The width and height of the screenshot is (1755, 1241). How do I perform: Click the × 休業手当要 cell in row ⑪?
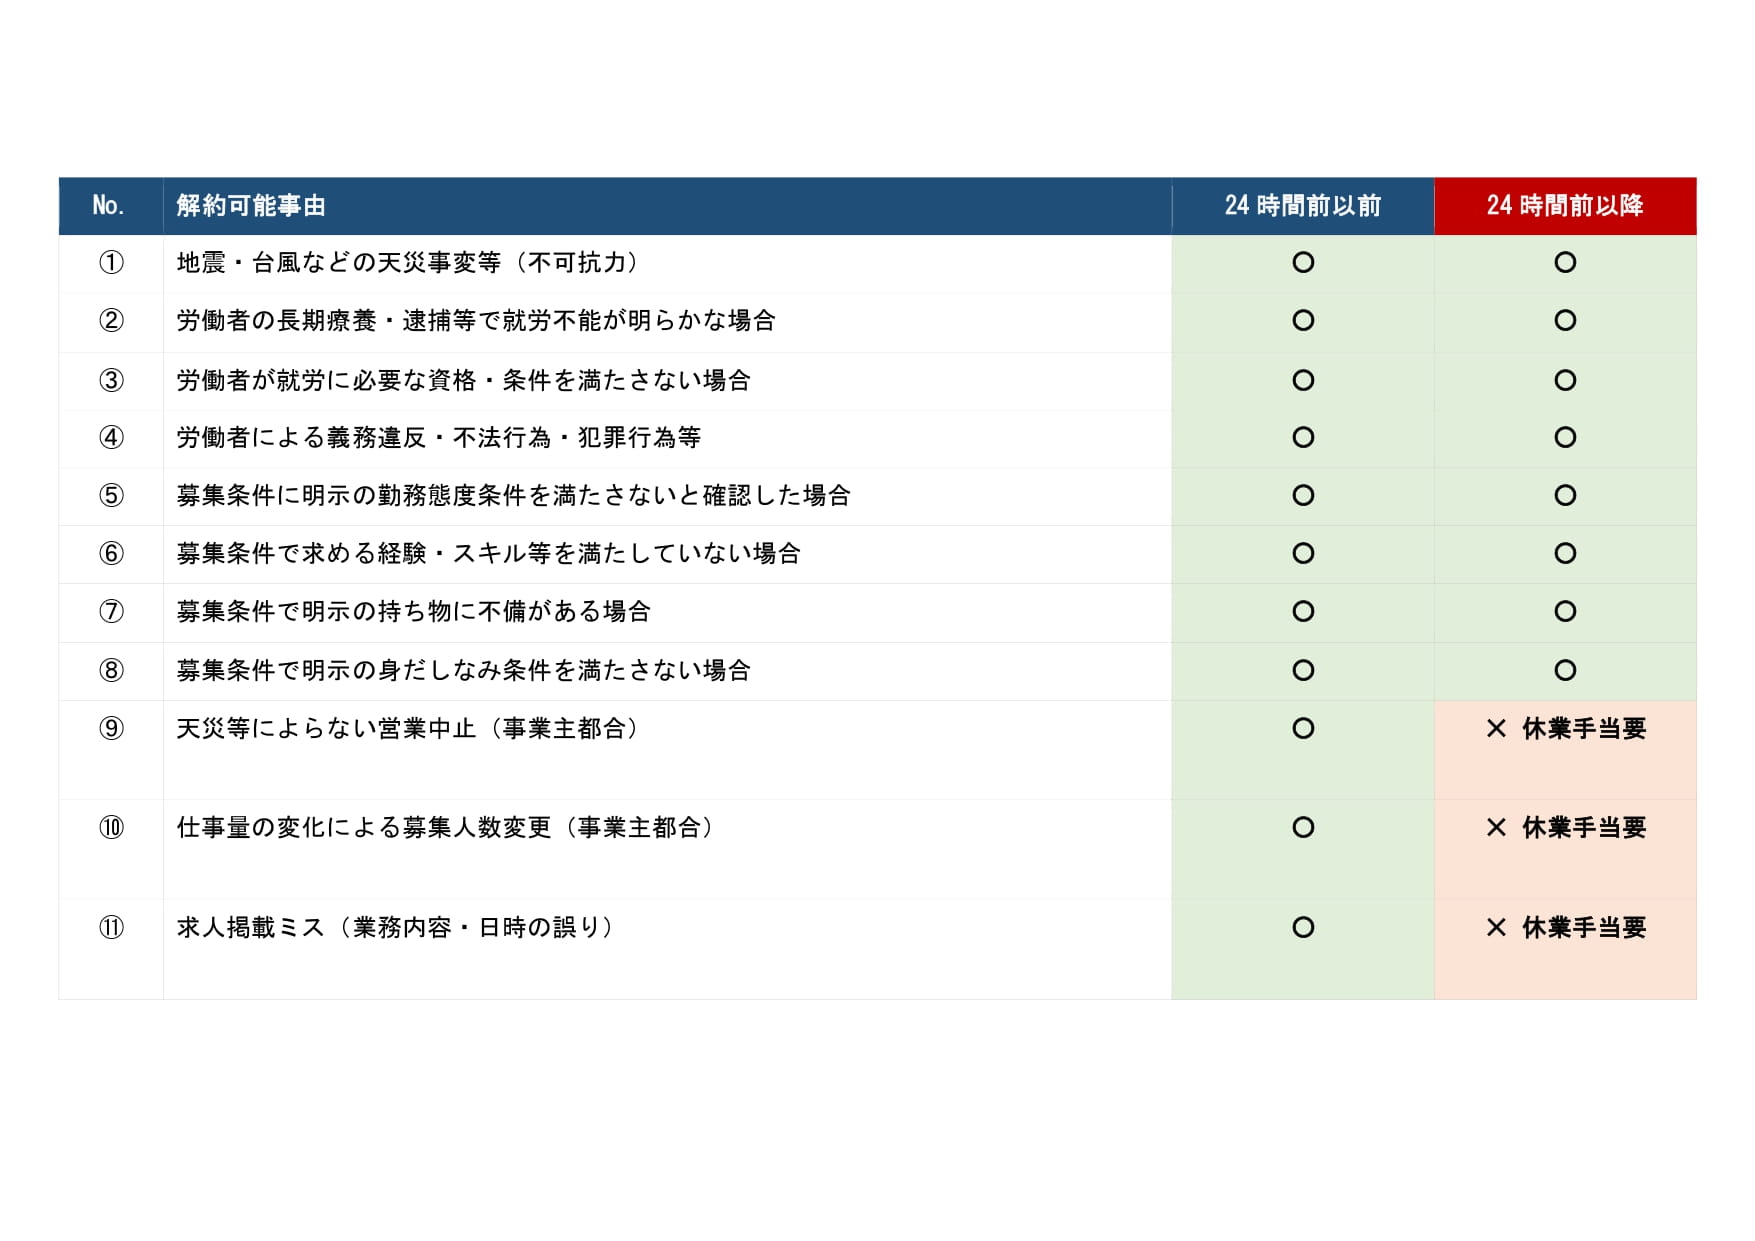pyautogui.click(x=1565, y=928)
